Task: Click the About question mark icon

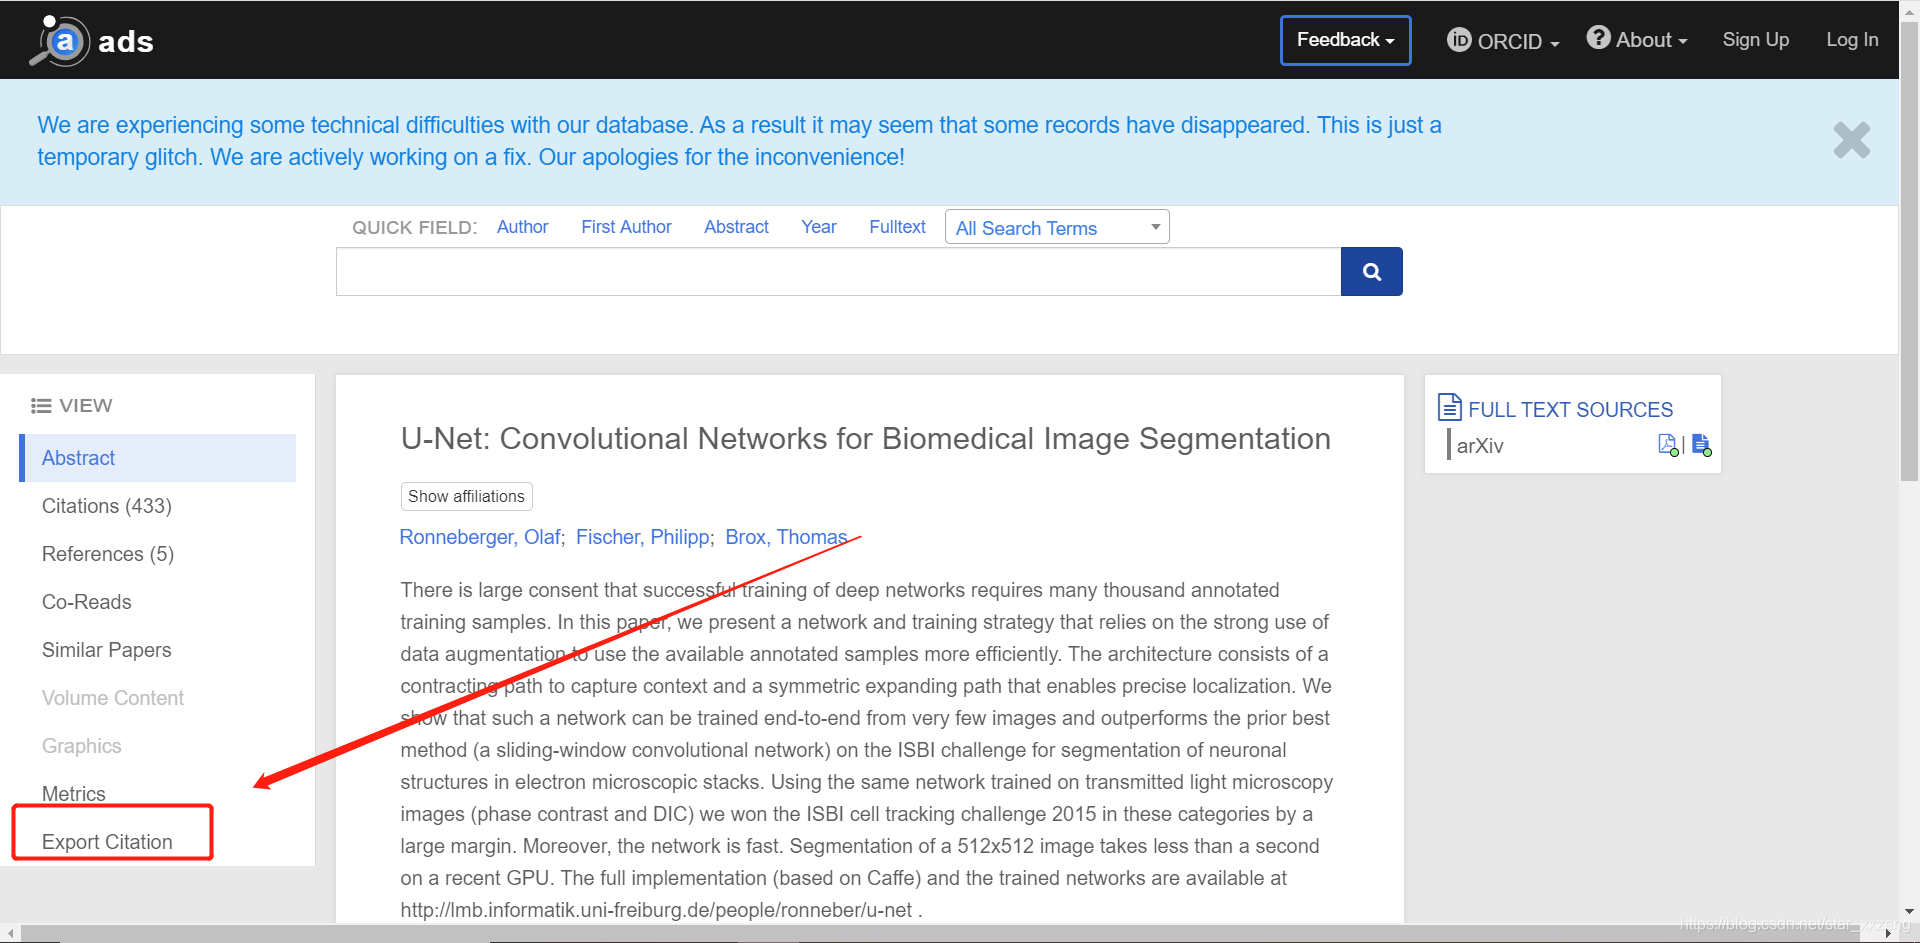Action: 1598,38
